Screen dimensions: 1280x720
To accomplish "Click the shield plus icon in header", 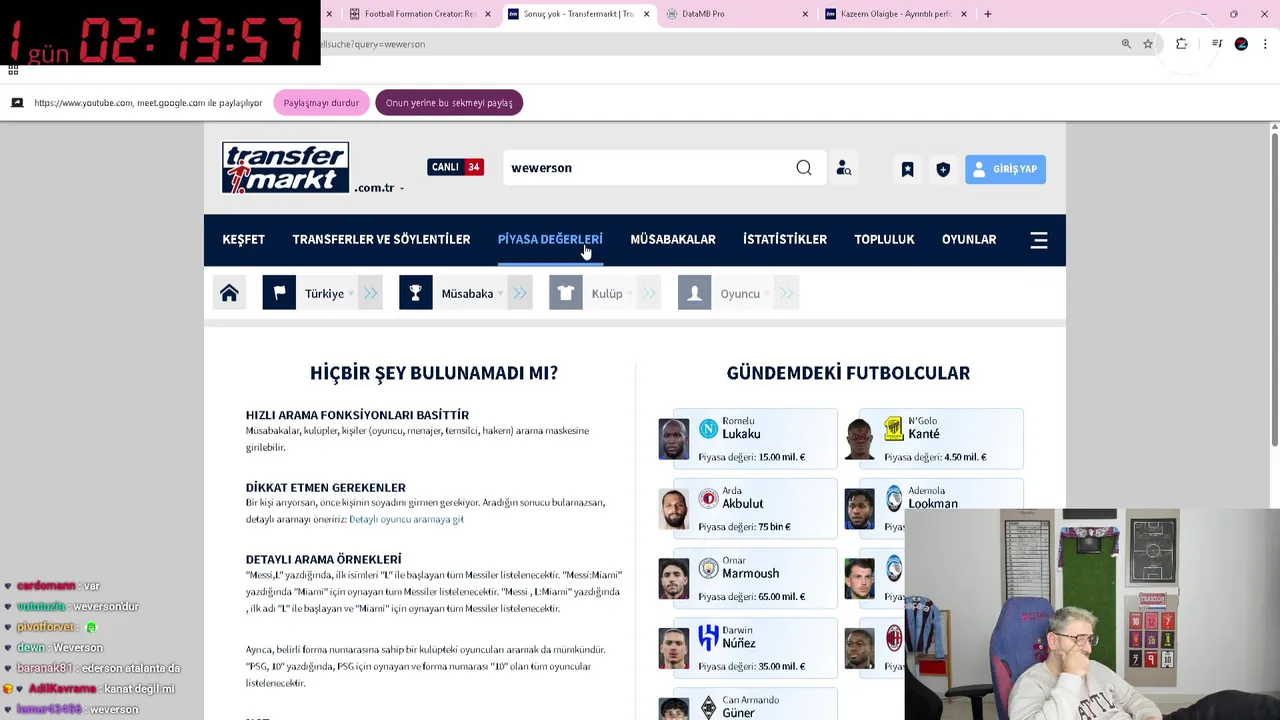I will [943, 169].
